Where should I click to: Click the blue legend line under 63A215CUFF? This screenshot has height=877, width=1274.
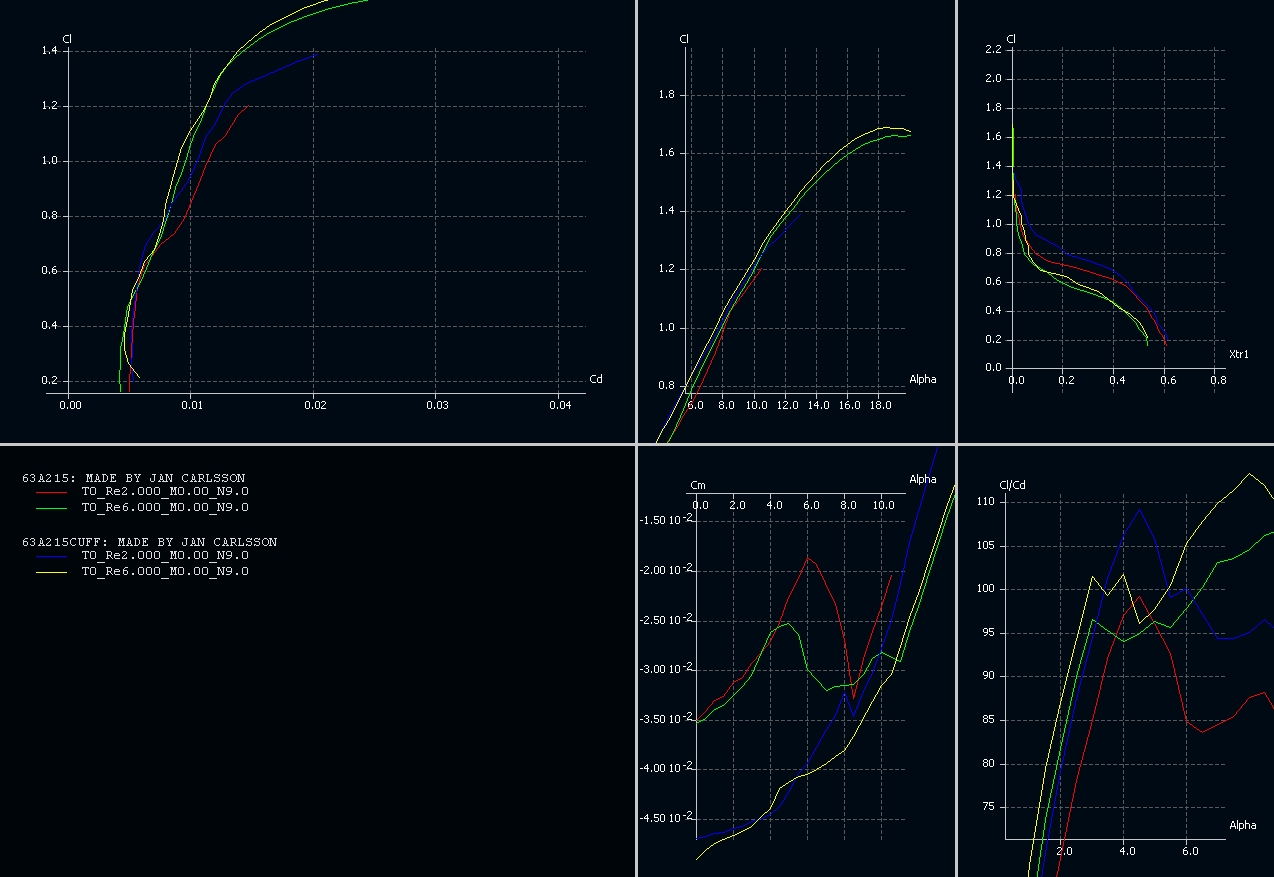(51, 556)
